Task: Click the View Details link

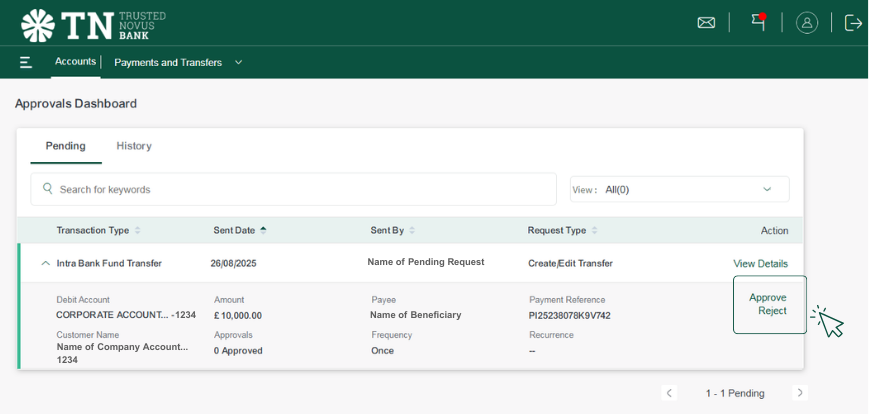Action: click(x=760, y=264)
